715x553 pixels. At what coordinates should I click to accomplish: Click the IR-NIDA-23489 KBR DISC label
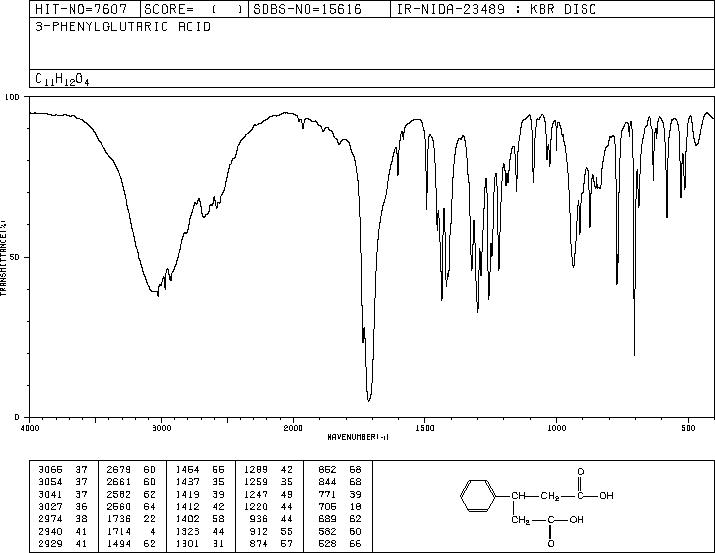click(496, 9)
